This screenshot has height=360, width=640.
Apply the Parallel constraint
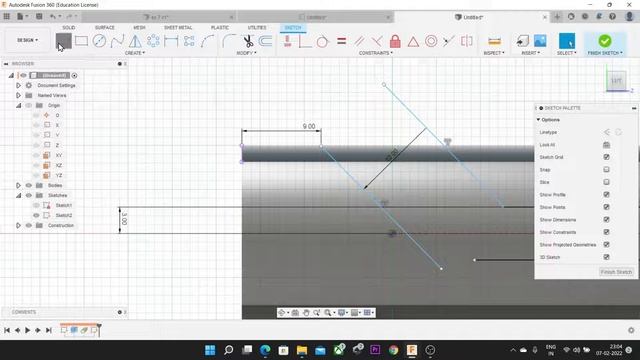[359, 41]
